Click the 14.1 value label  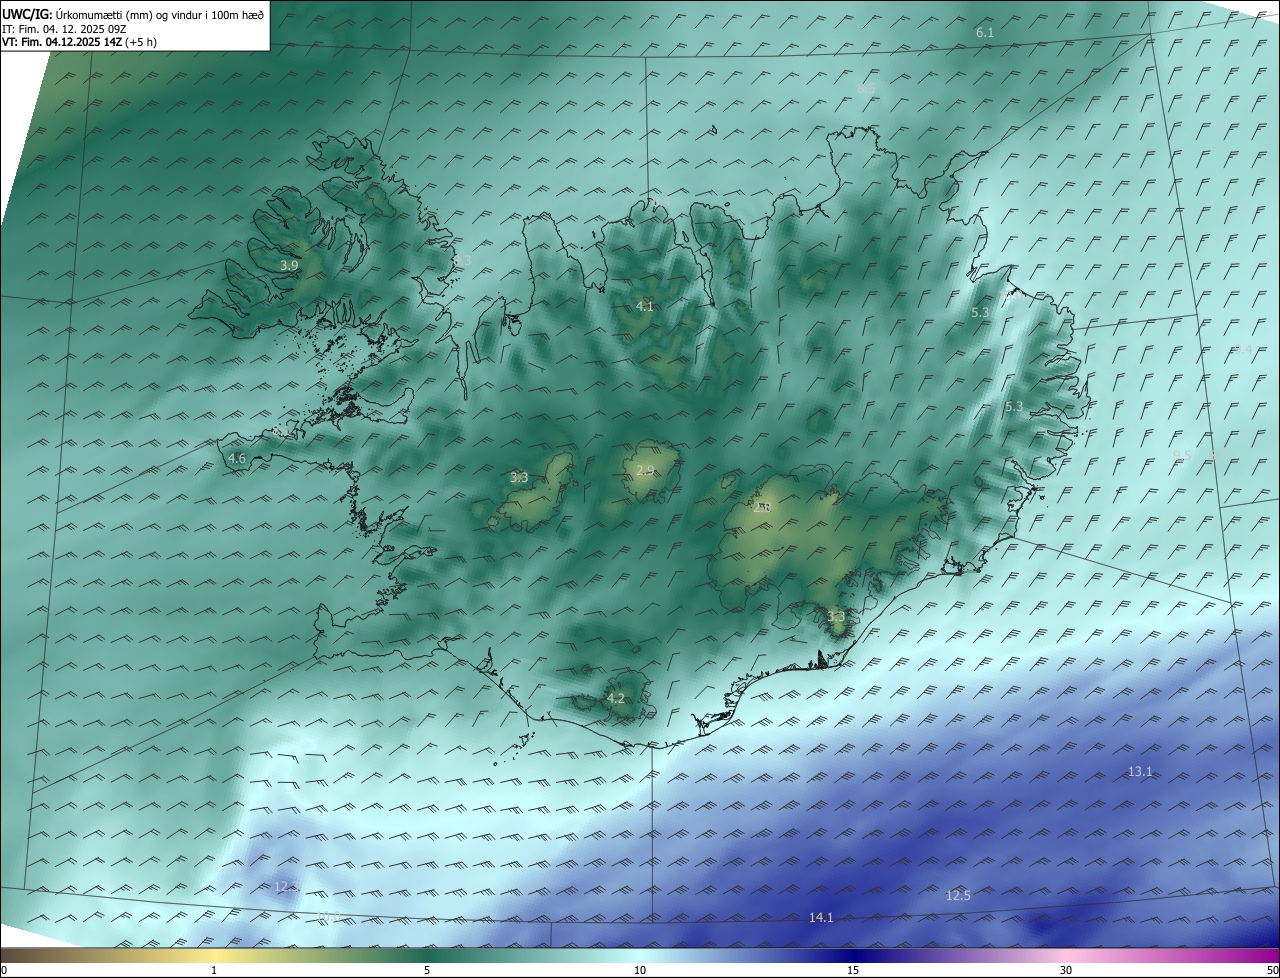pyautogui.click(x=821, y=917)
